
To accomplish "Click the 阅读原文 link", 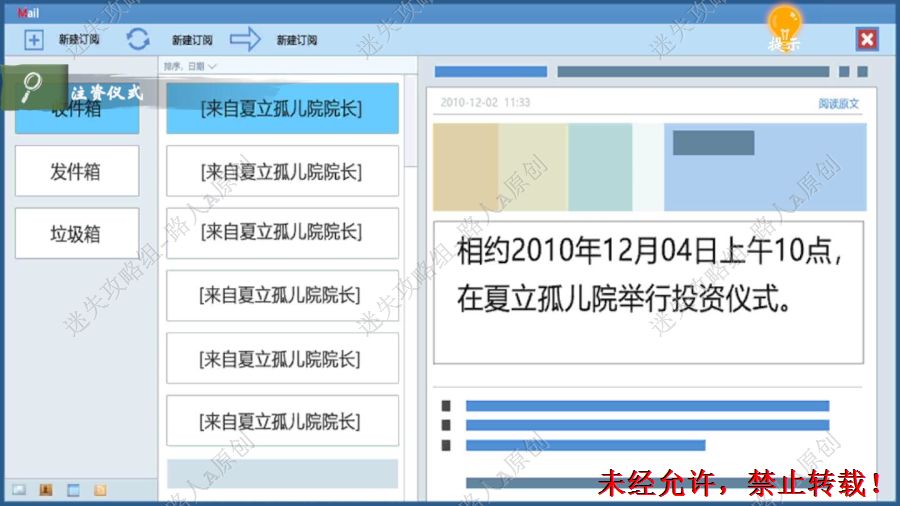I will pyautogui.click(x=838, y=104).
